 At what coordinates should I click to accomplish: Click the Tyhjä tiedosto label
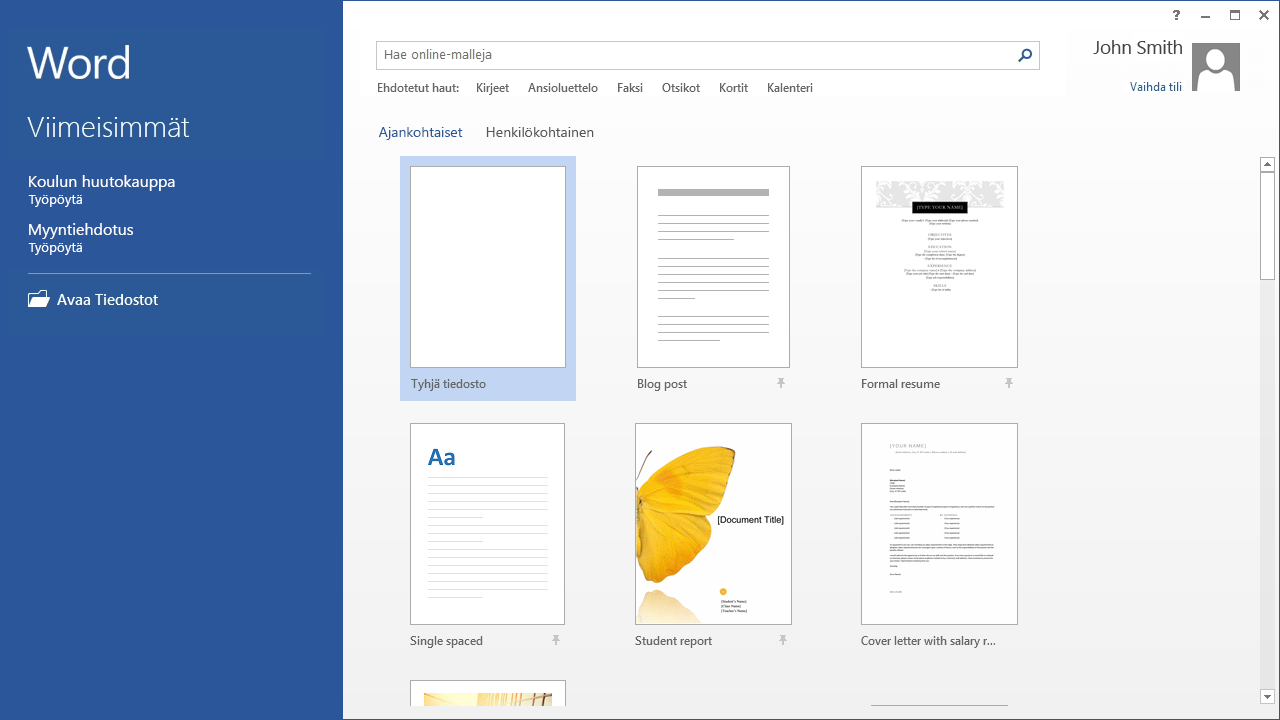(x=448, y=384)
